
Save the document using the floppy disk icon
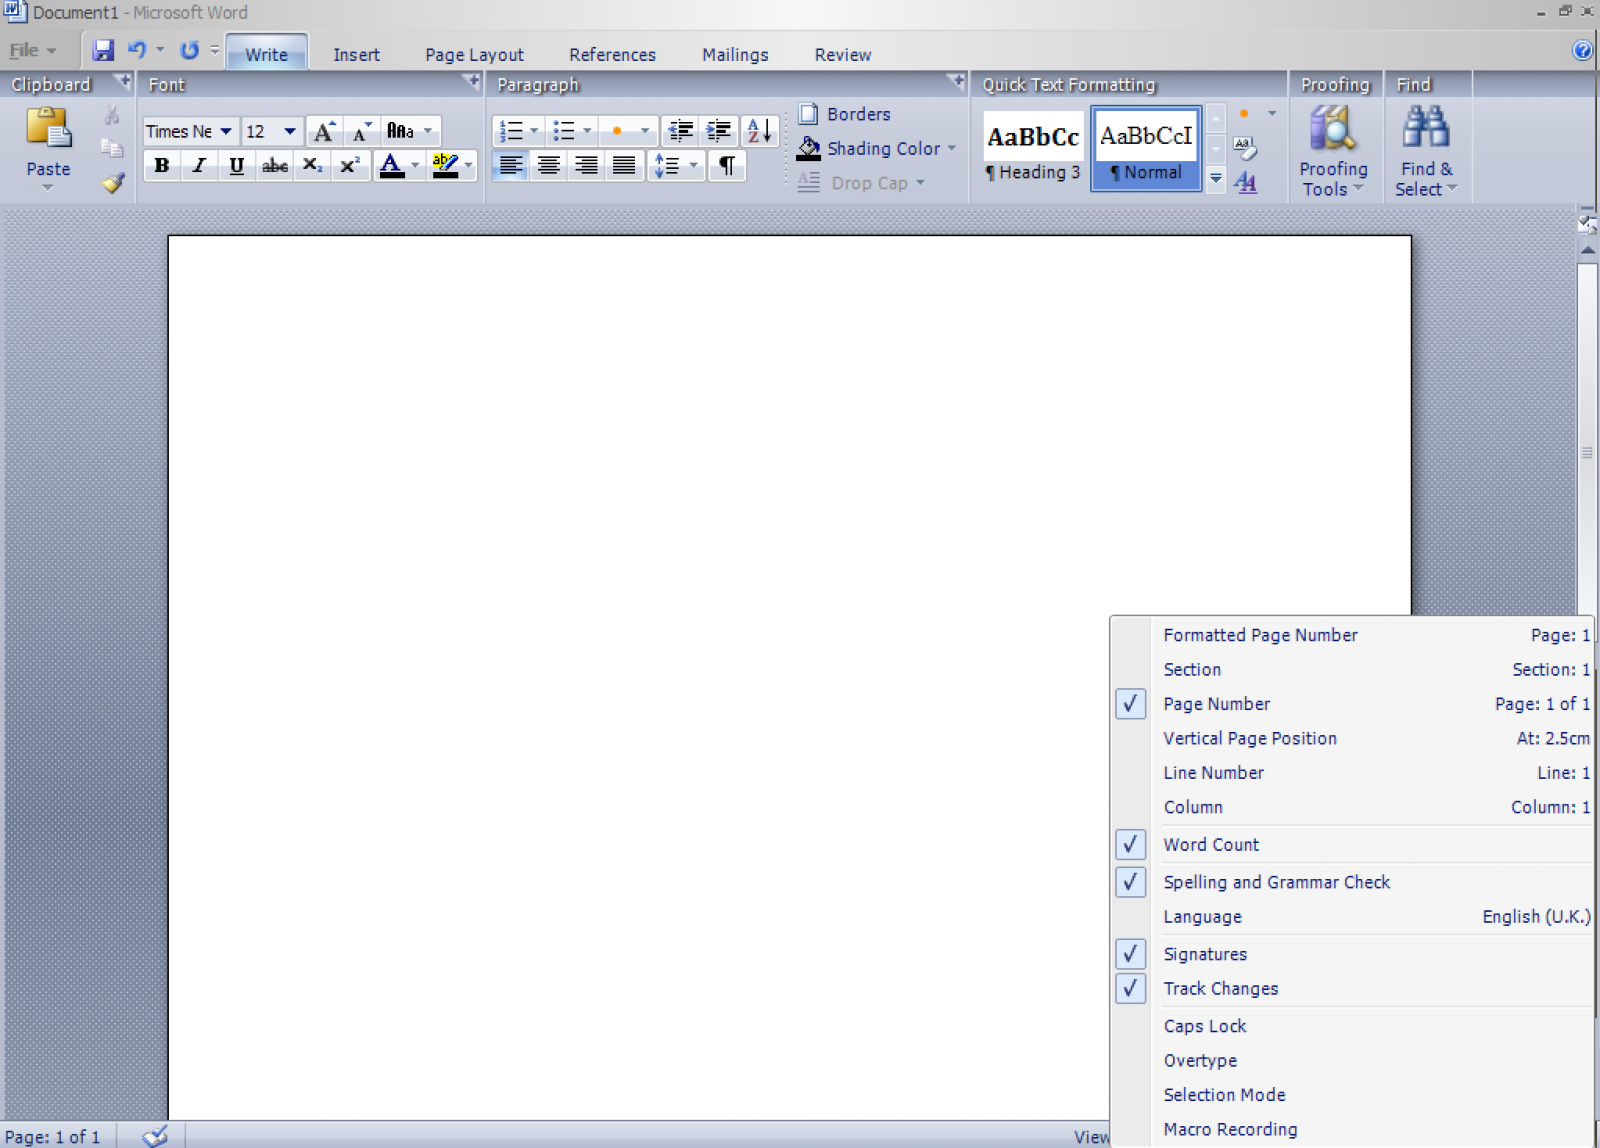click(103, 50)
